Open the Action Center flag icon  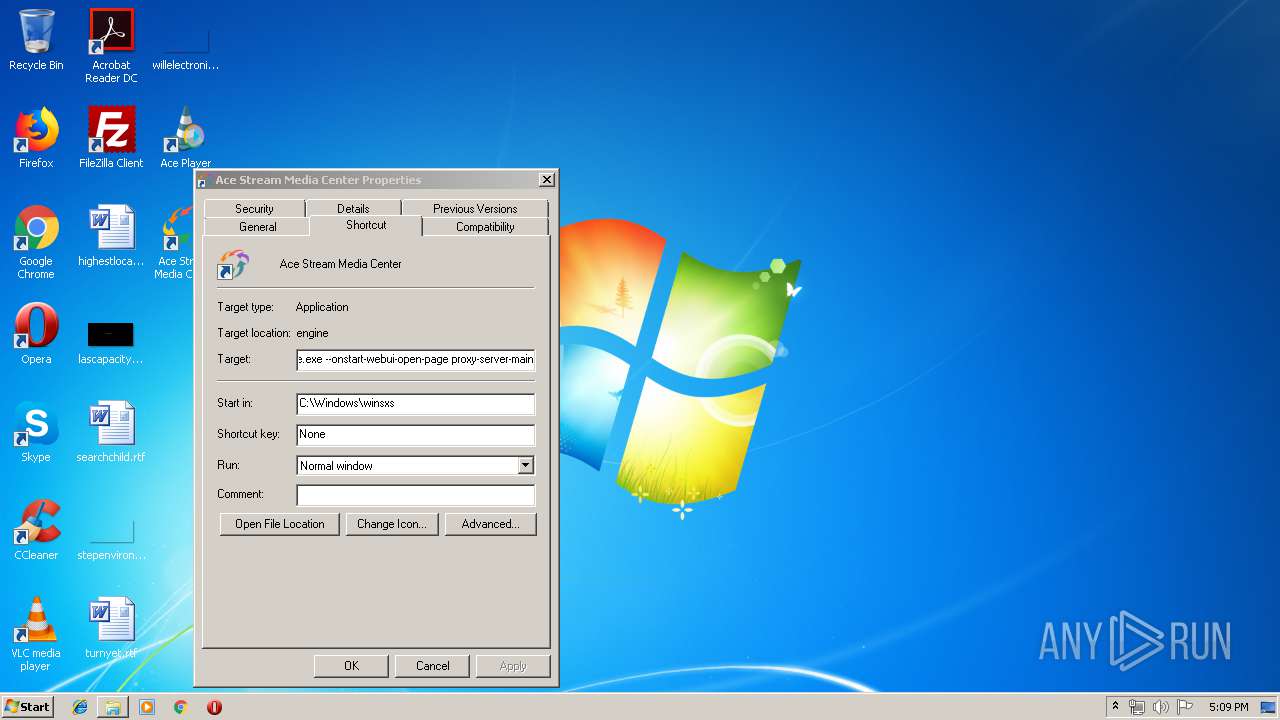pyautogui.click(x=1185, y=707)
